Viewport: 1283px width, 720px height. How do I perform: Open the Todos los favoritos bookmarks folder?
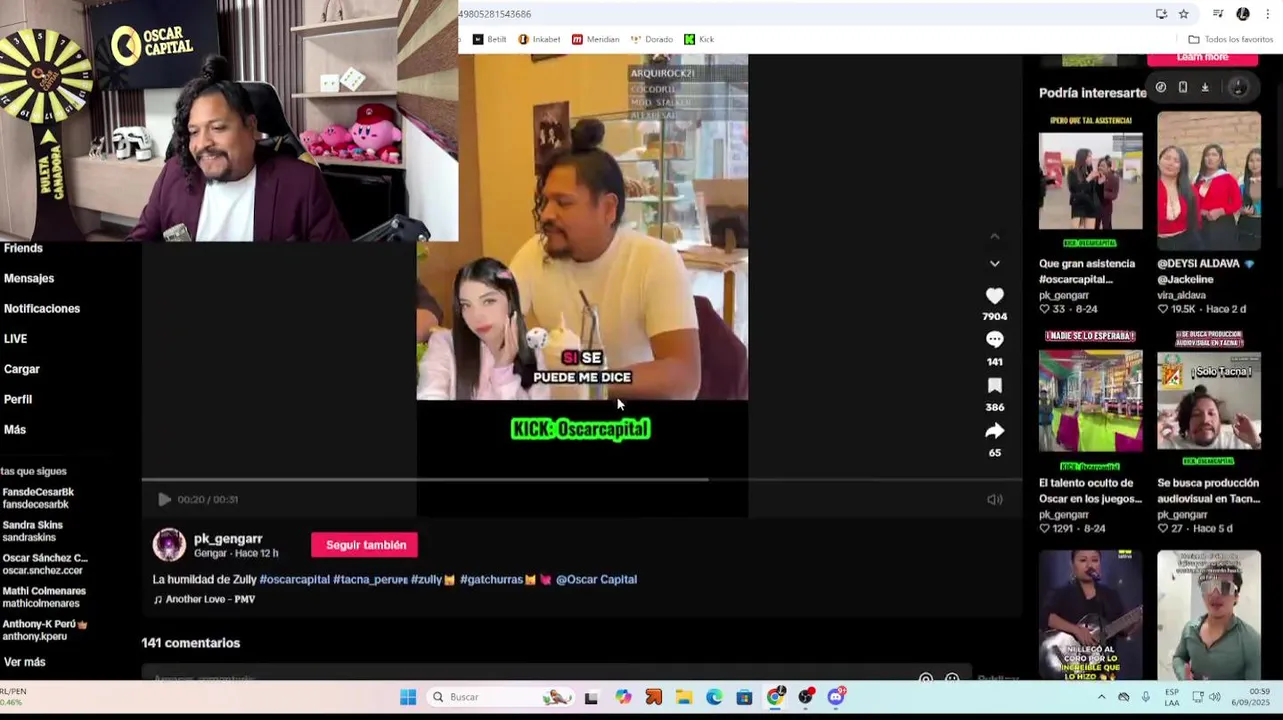pyautogui.click(x=1230, y=39)
